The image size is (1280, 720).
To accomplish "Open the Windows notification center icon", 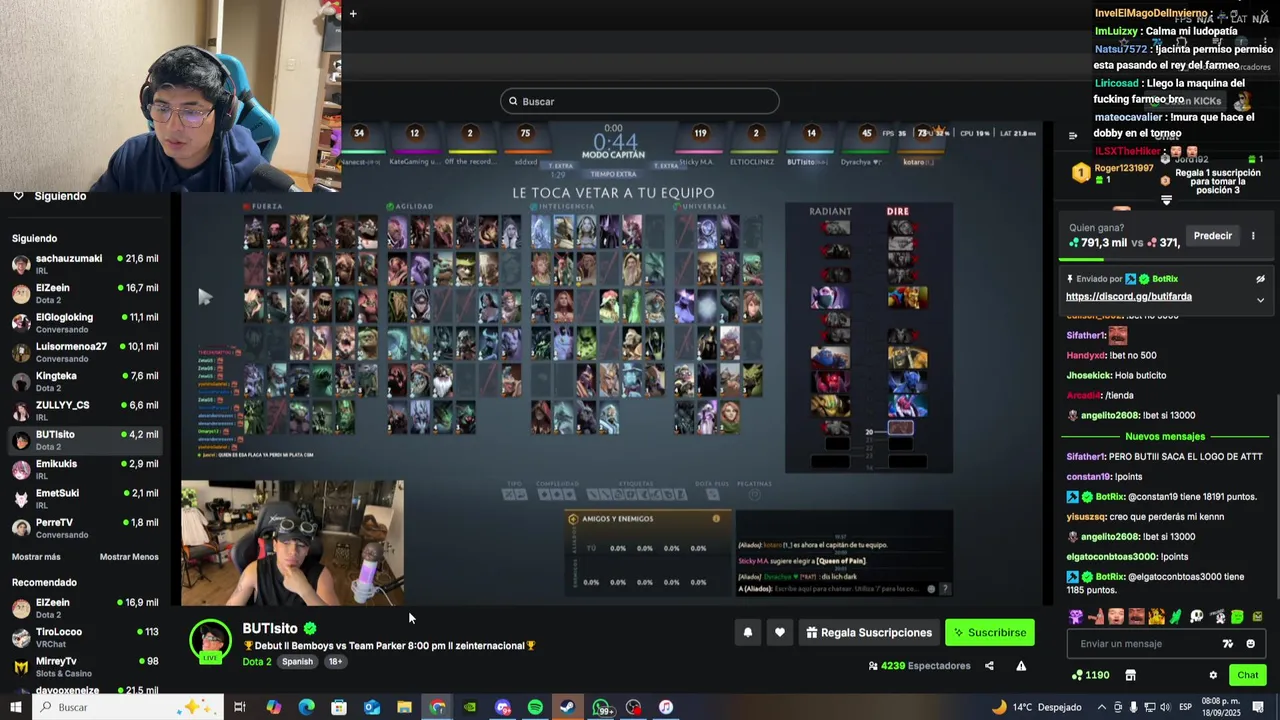I will click(1258, 707).
